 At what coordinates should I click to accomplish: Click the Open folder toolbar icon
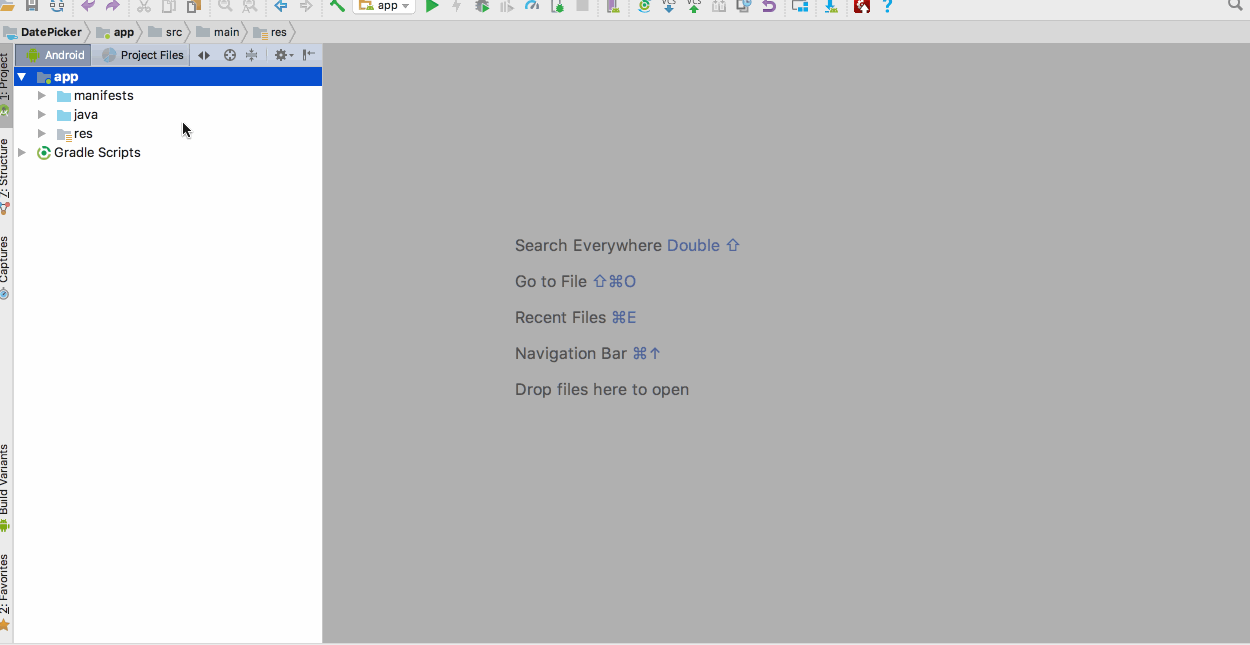pos(7,6)
